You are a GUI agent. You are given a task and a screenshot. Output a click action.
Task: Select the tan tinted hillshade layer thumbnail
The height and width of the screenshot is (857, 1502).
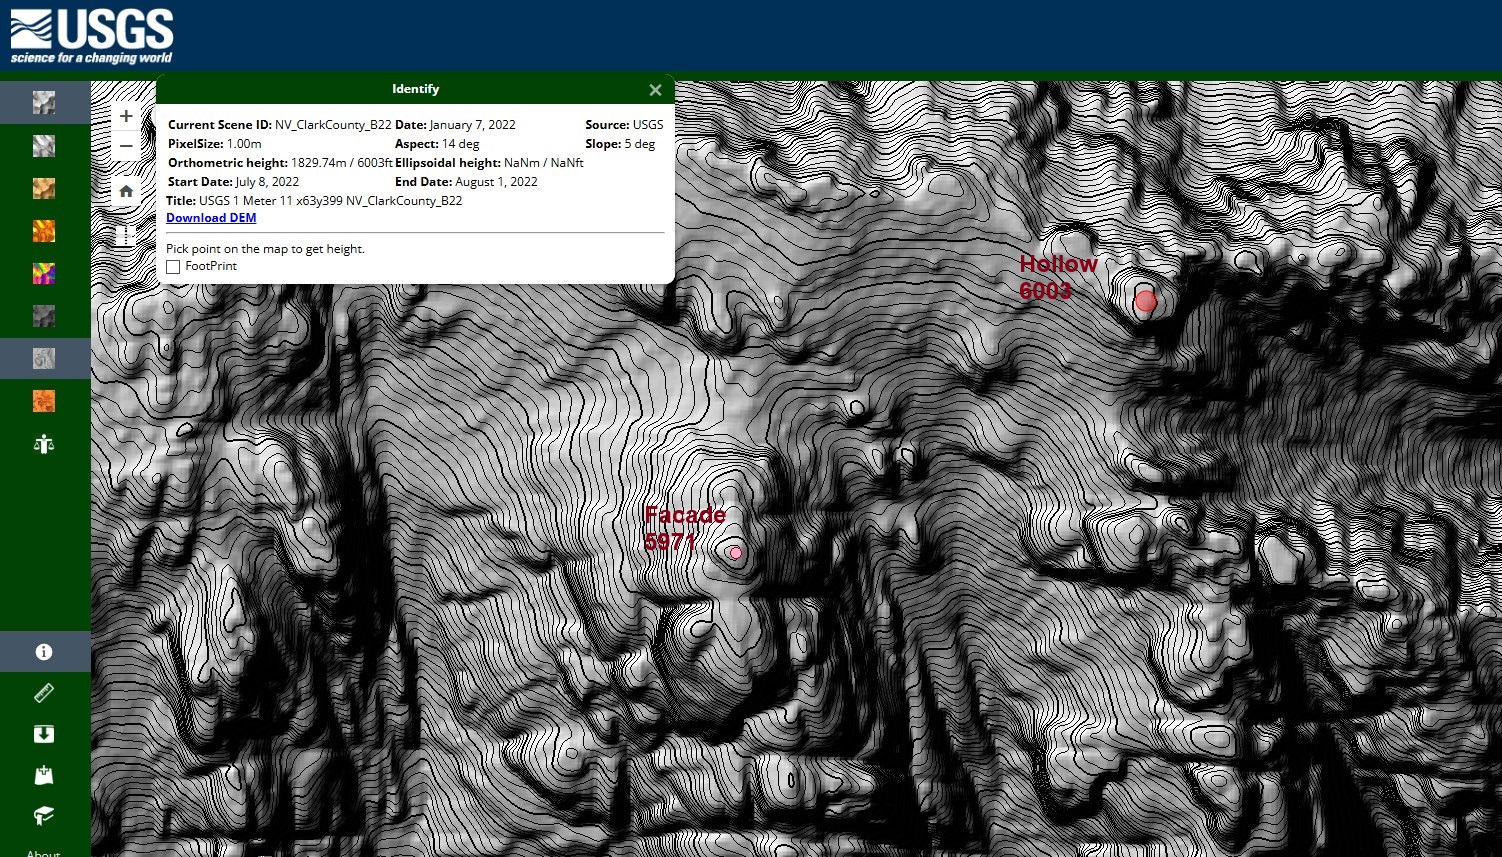[x=44, y=189]
